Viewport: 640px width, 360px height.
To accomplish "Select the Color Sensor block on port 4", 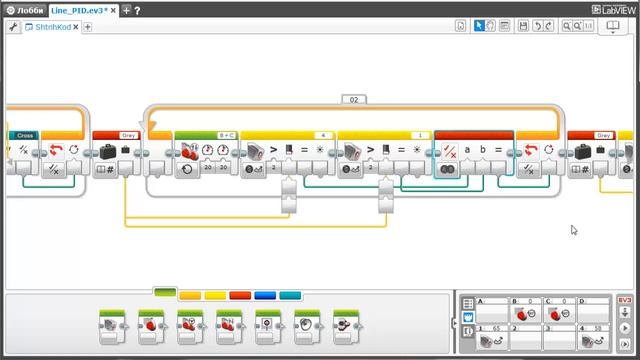I will coord(287,155).
